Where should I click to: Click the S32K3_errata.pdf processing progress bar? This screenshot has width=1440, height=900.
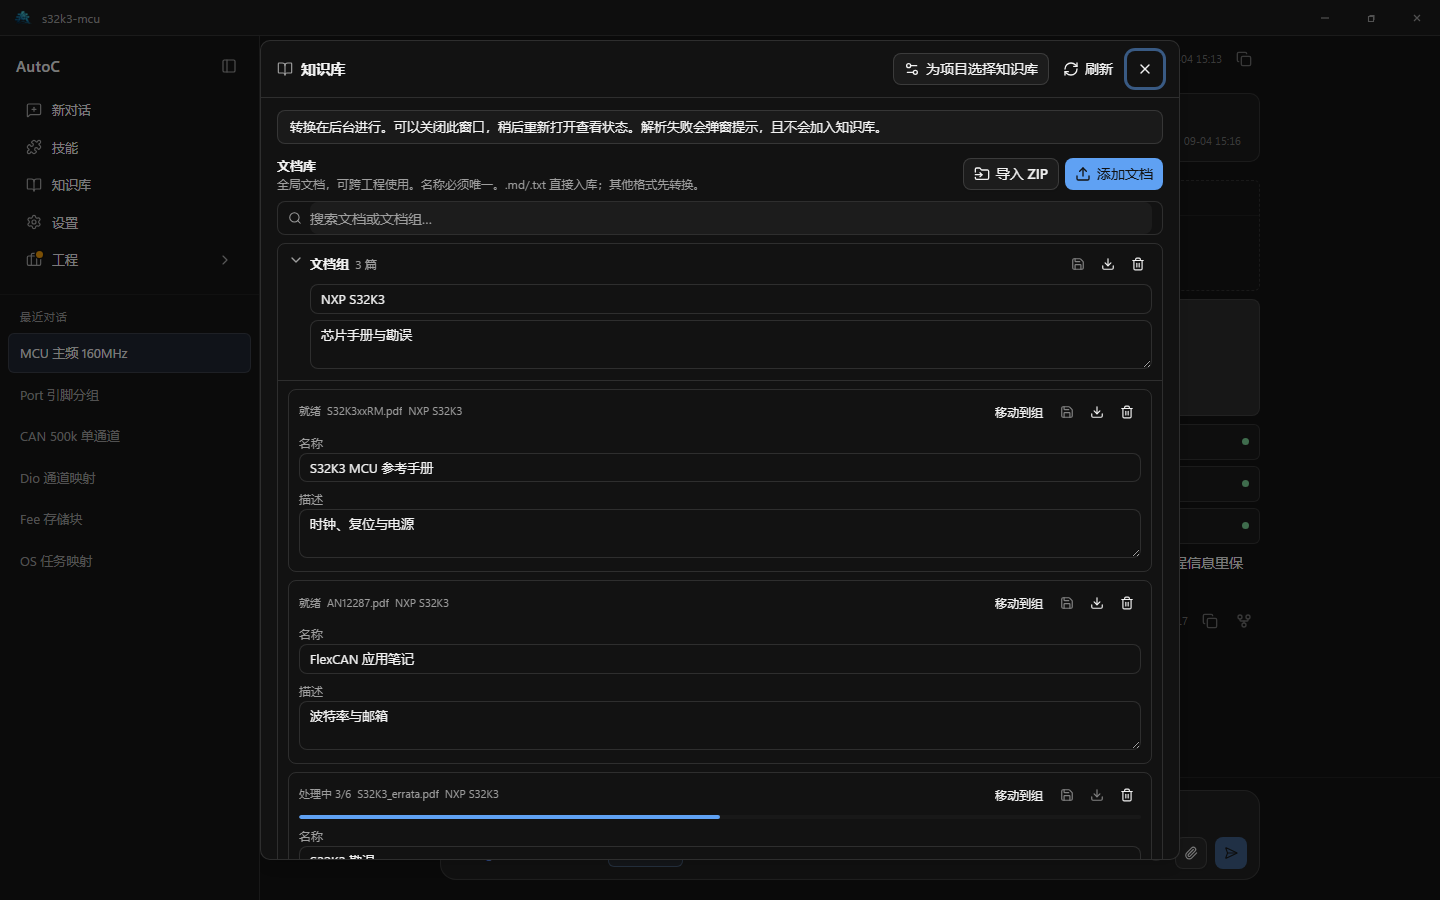click(720, 817)
